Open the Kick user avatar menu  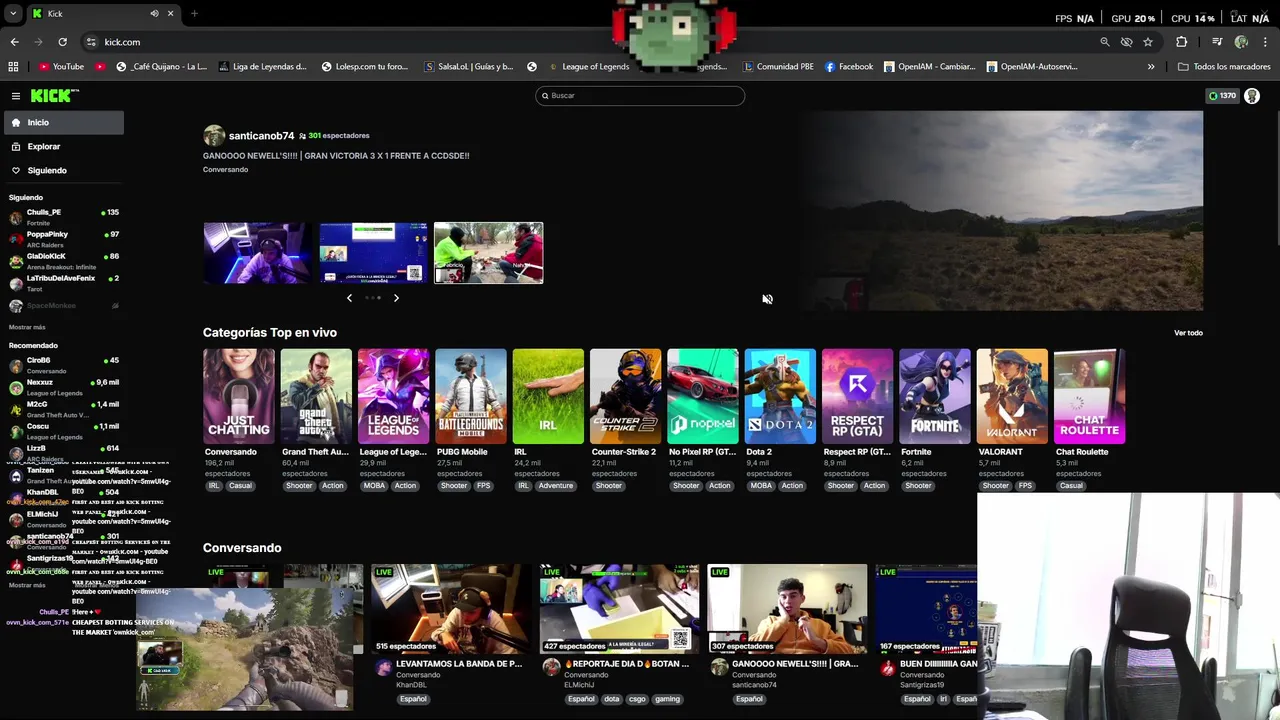[x=1252, y=96]
